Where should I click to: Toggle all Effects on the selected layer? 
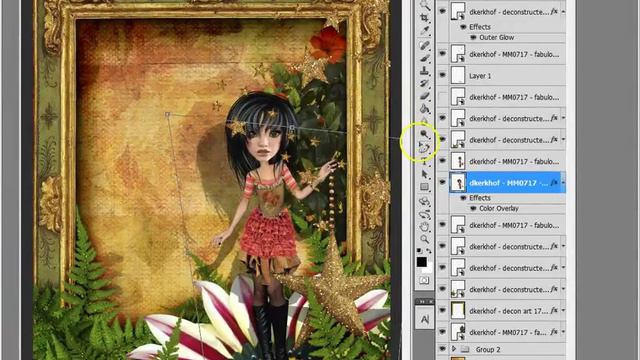463,198
